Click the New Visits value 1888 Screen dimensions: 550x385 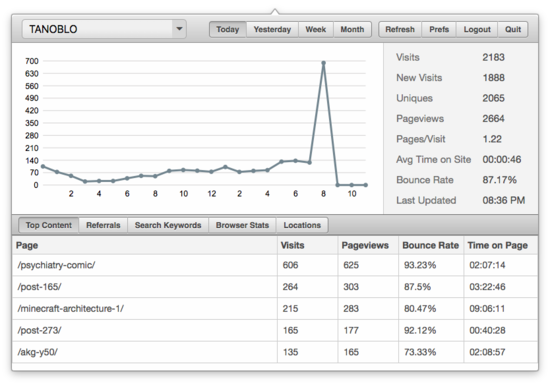click(x=493, y=78)
